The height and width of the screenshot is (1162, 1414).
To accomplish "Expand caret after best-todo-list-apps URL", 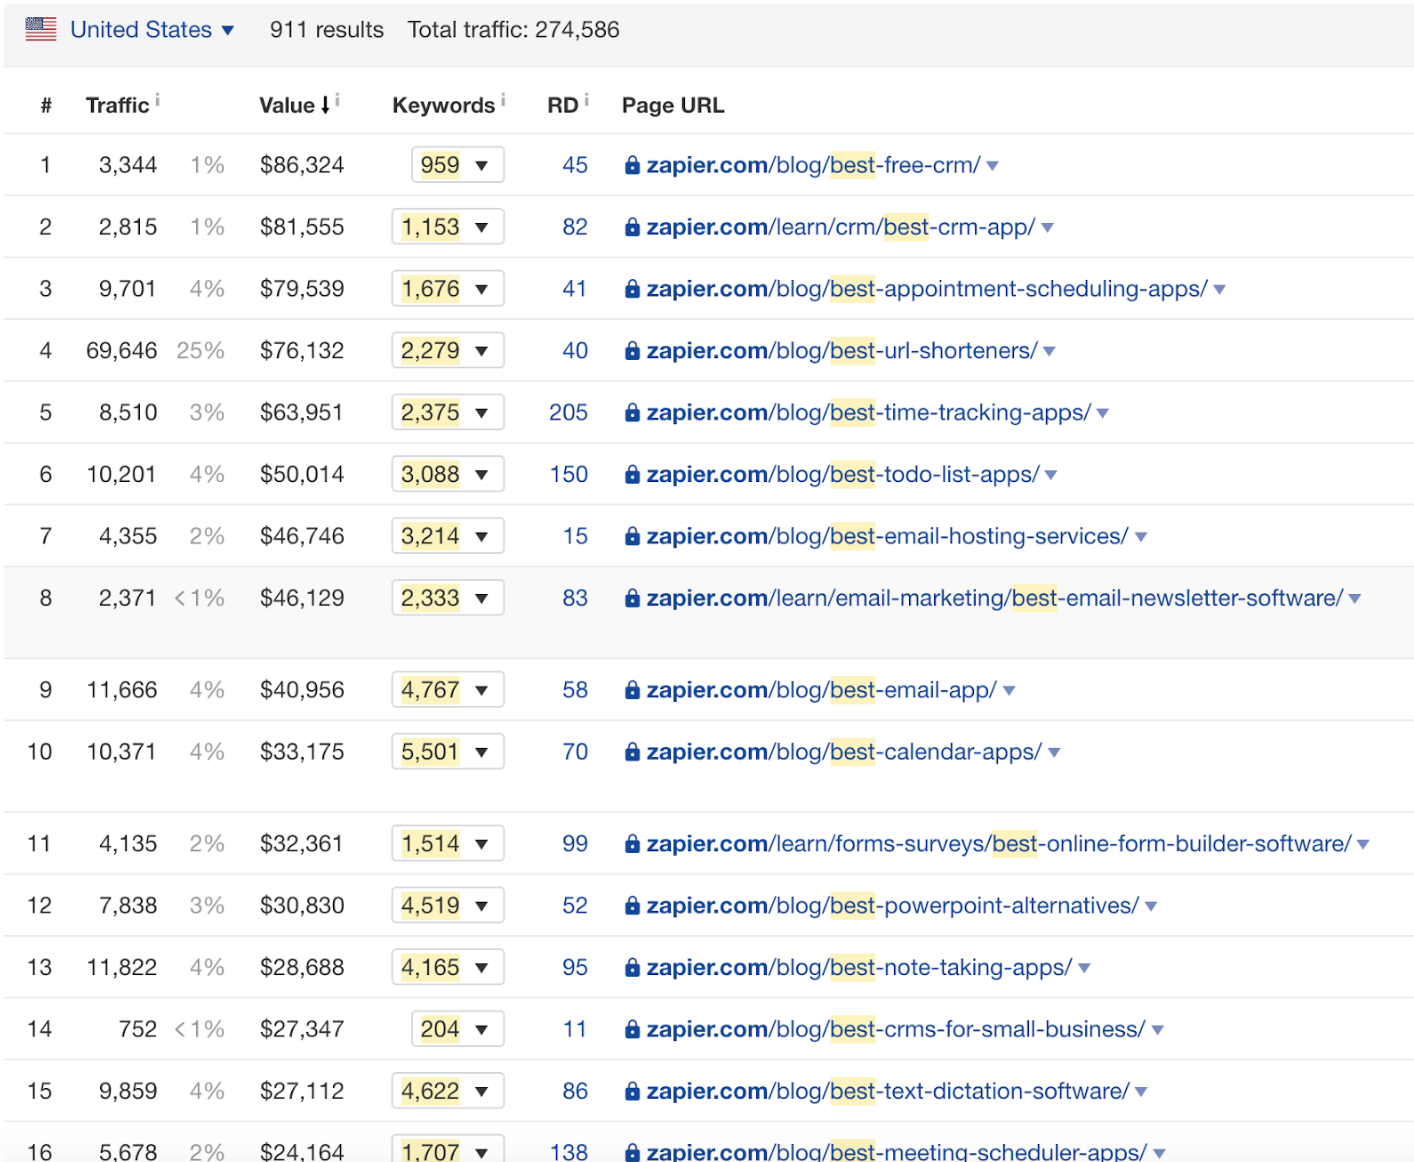I will 1051,475.
